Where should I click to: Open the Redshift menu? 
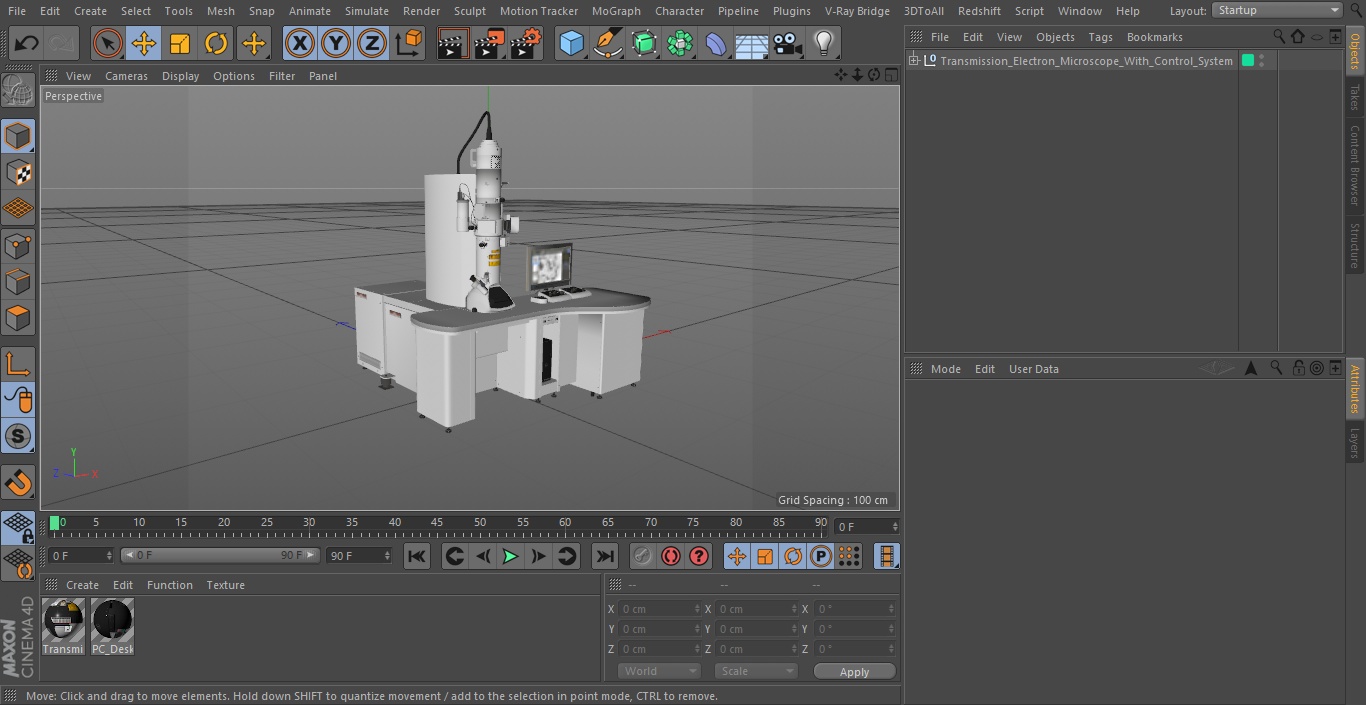979,11
